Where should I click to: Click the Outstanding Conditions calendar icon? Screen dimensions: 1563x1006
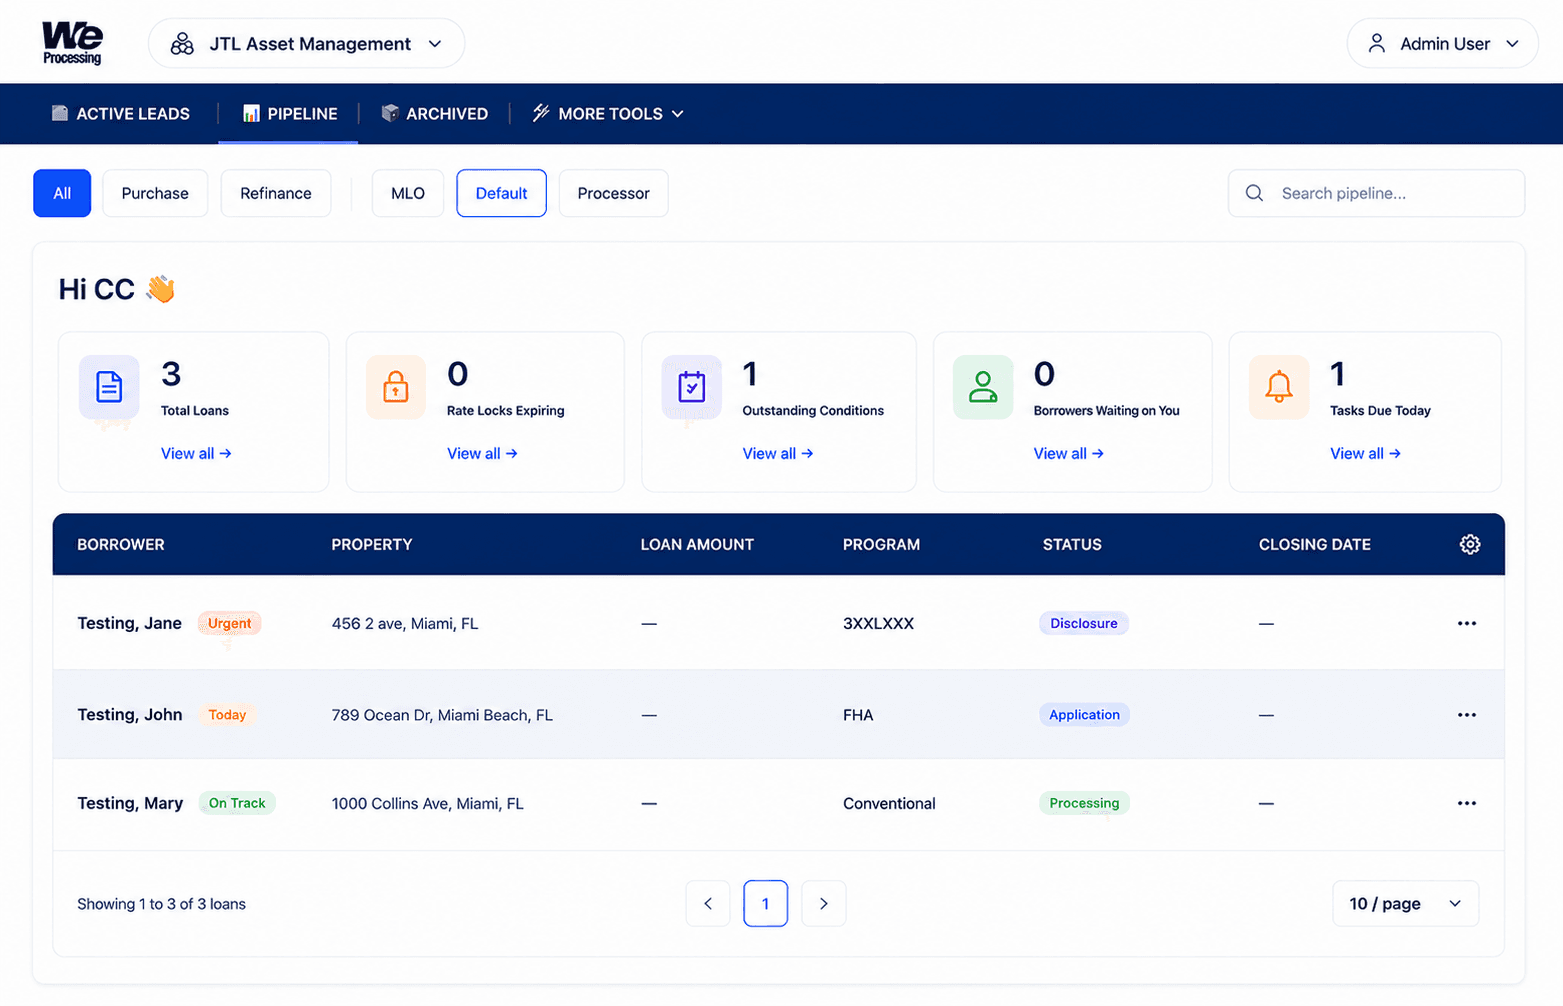pos(691,386)
